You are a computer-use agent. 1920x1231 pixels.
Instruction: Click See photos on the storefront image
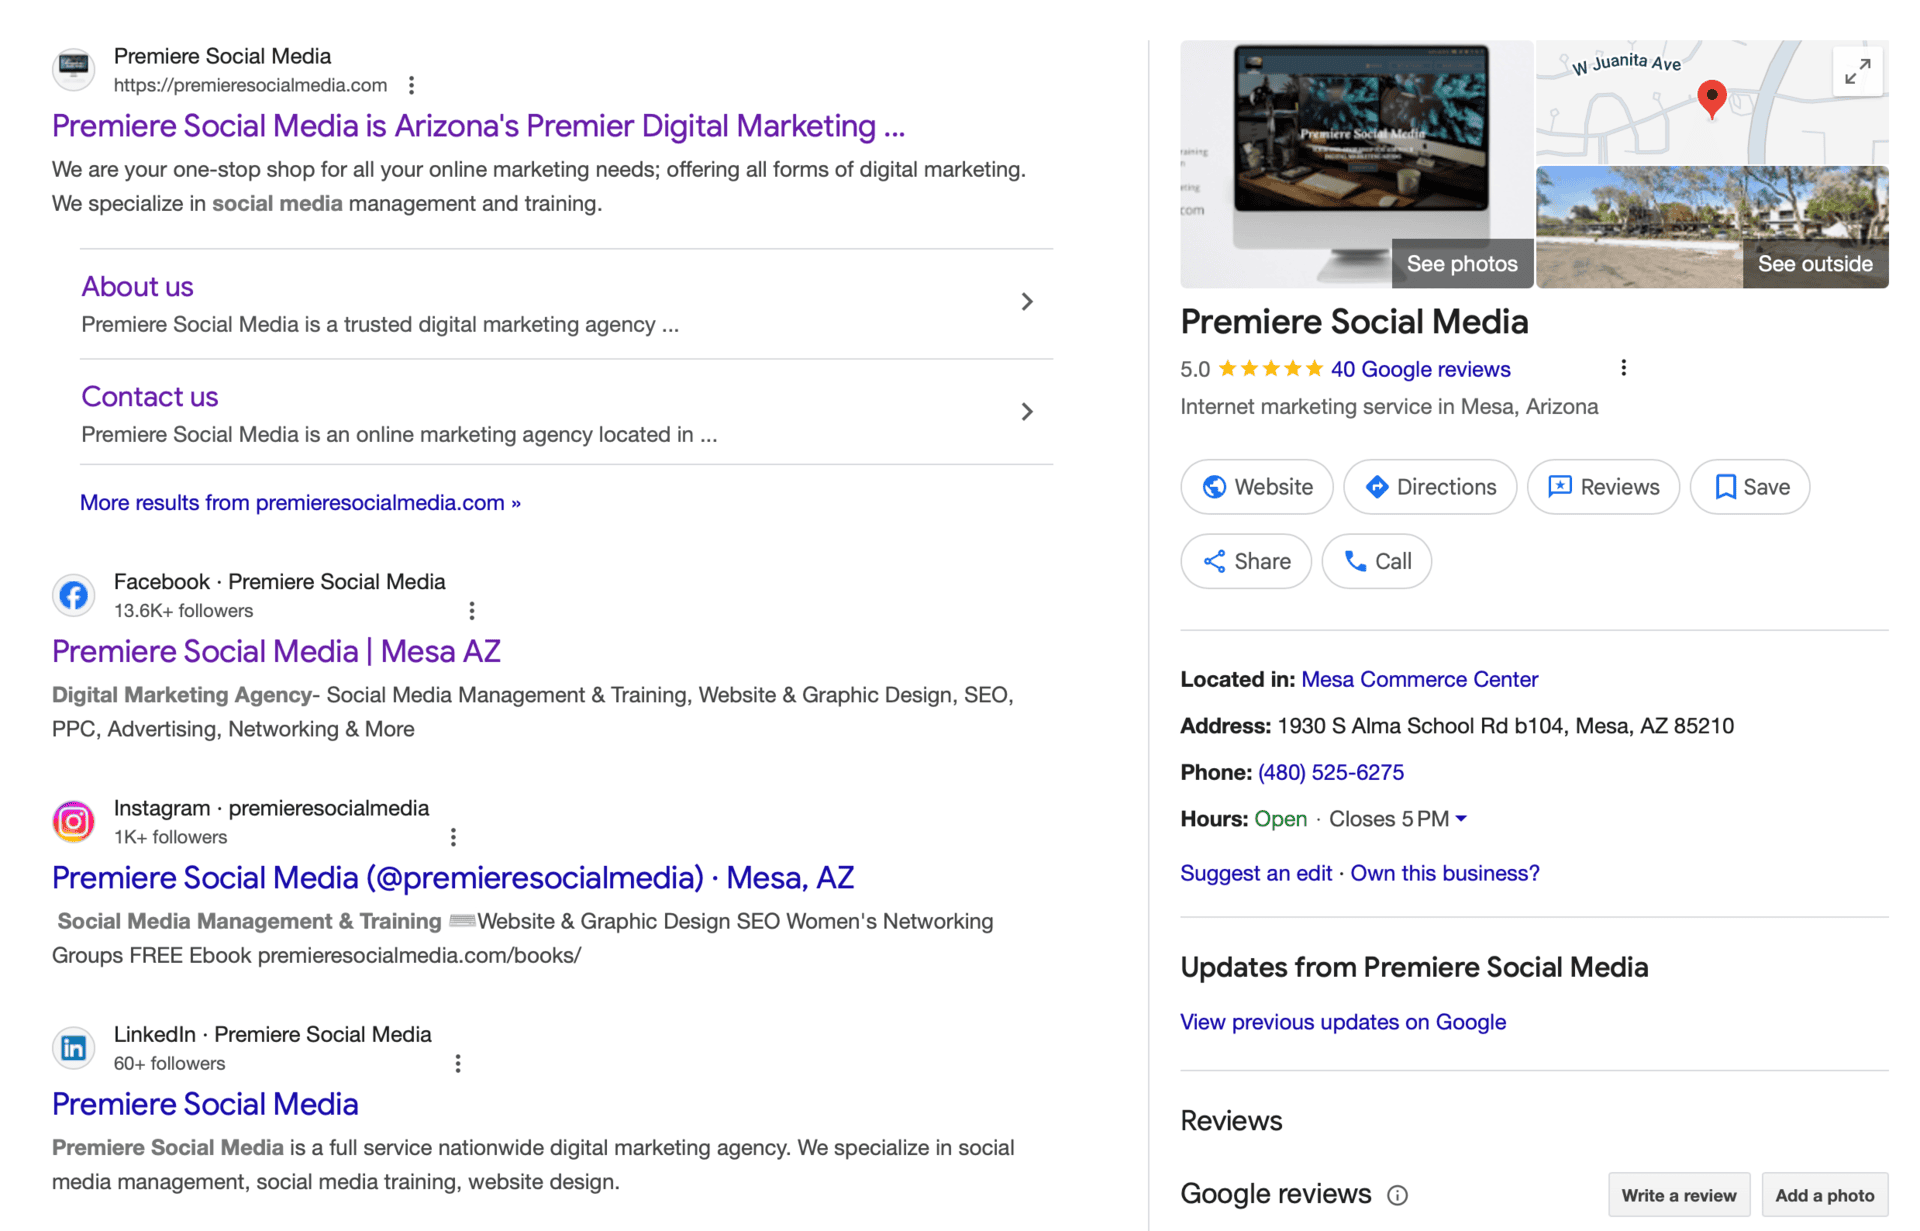1461,263
